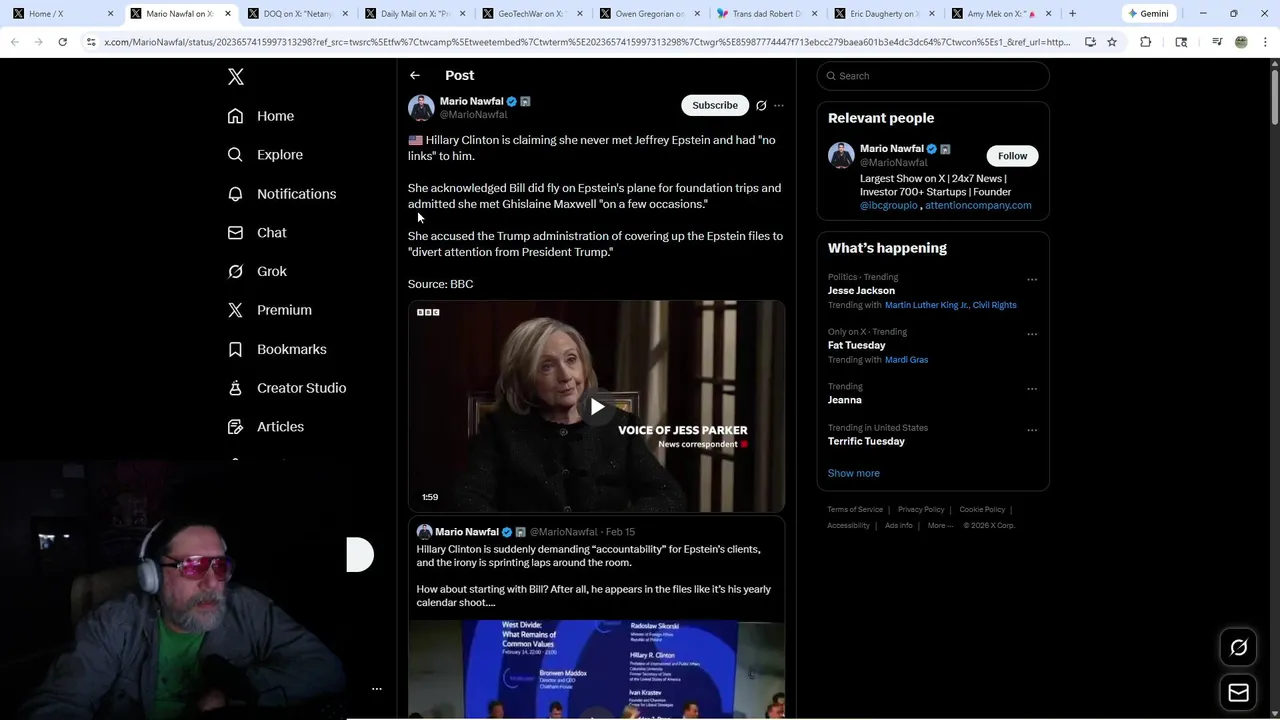Click the Civil Rights trending link

point(994,305)
